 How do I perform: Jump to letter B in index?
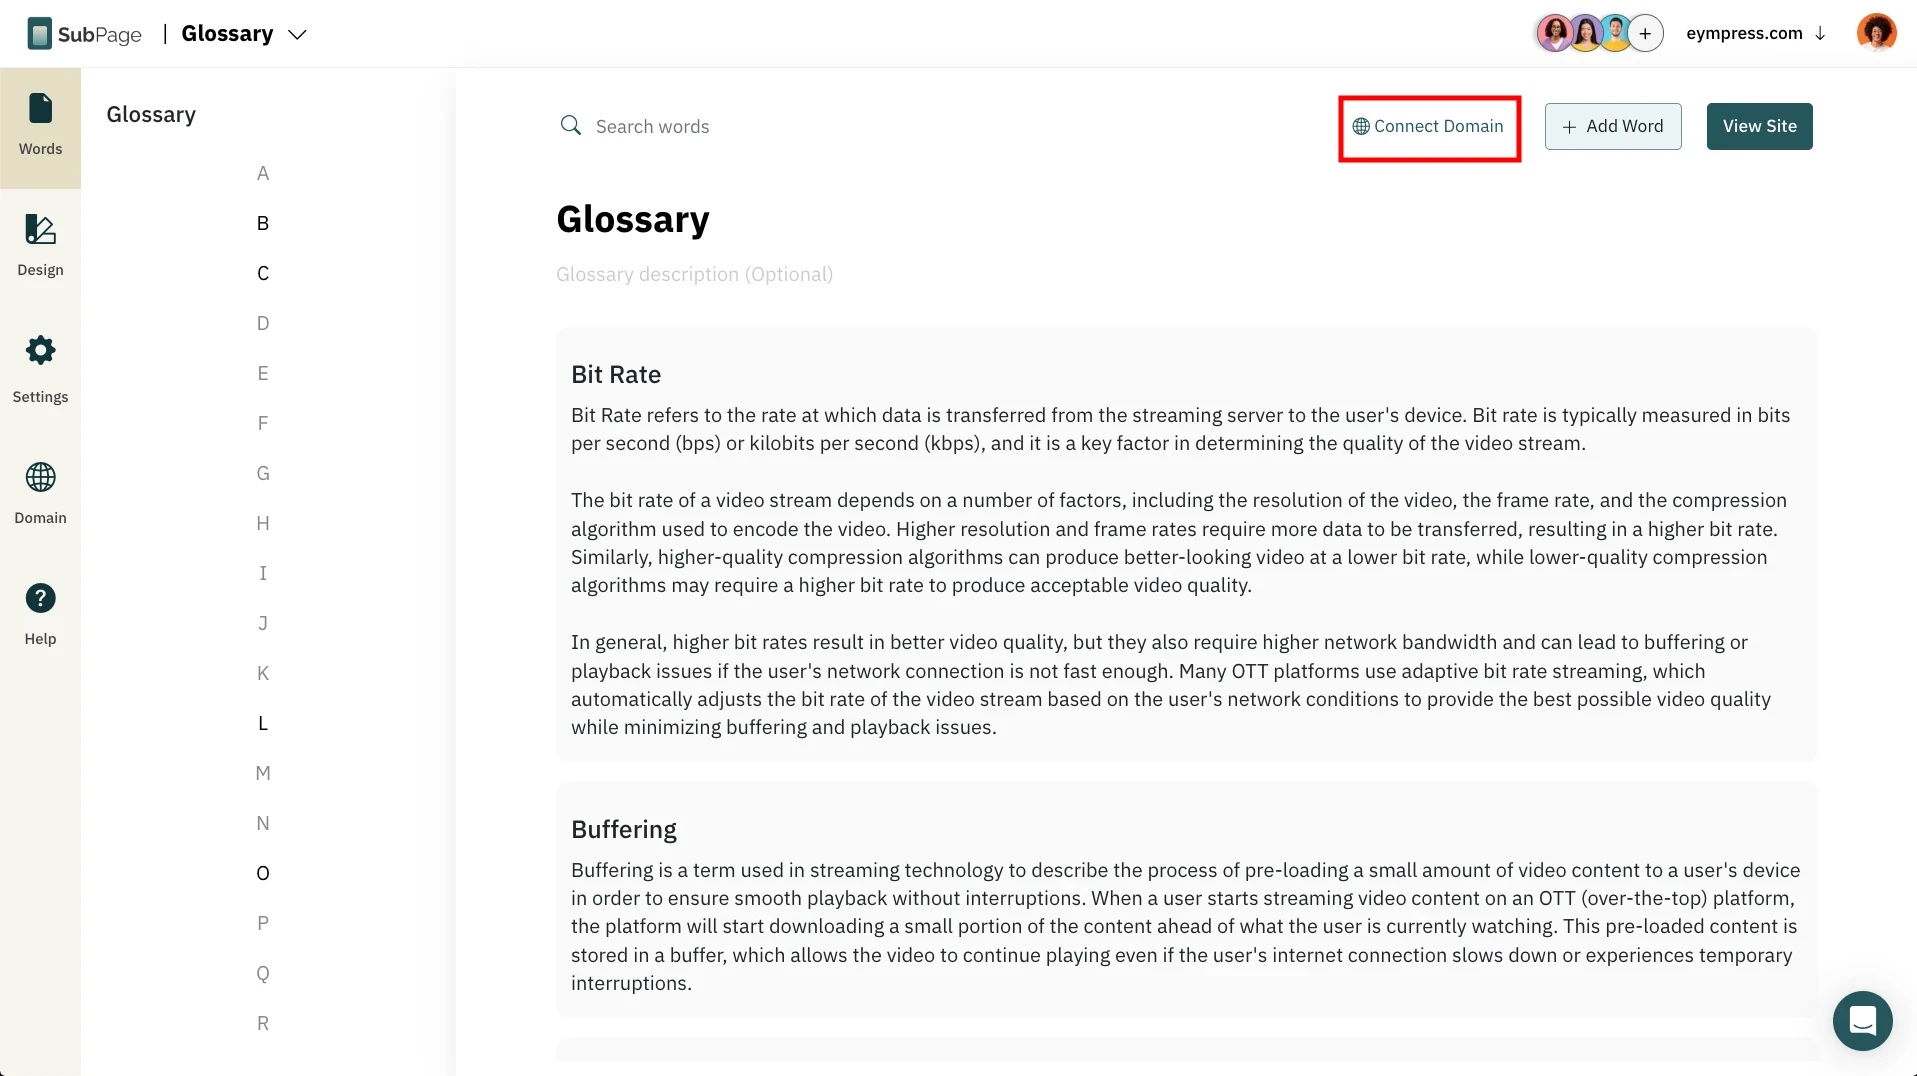coord(263,223)
